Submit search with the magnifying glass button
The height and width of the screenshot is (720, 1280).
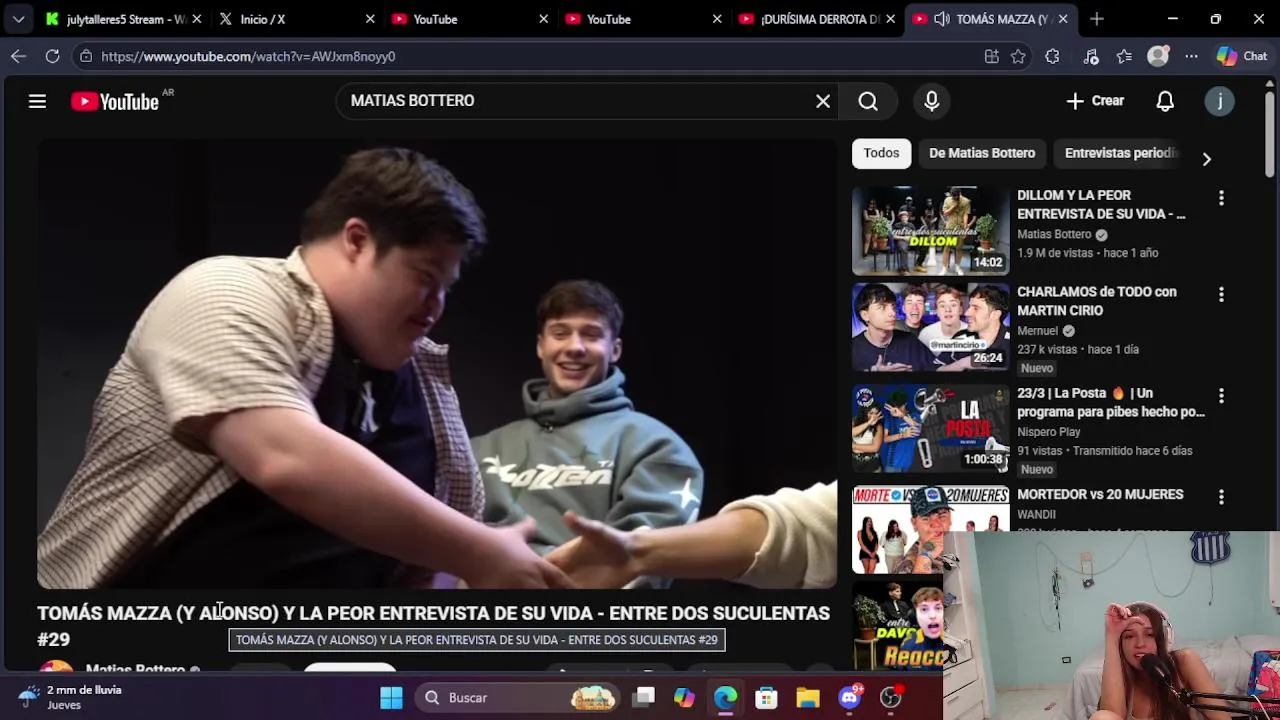[x=868, y=101]
